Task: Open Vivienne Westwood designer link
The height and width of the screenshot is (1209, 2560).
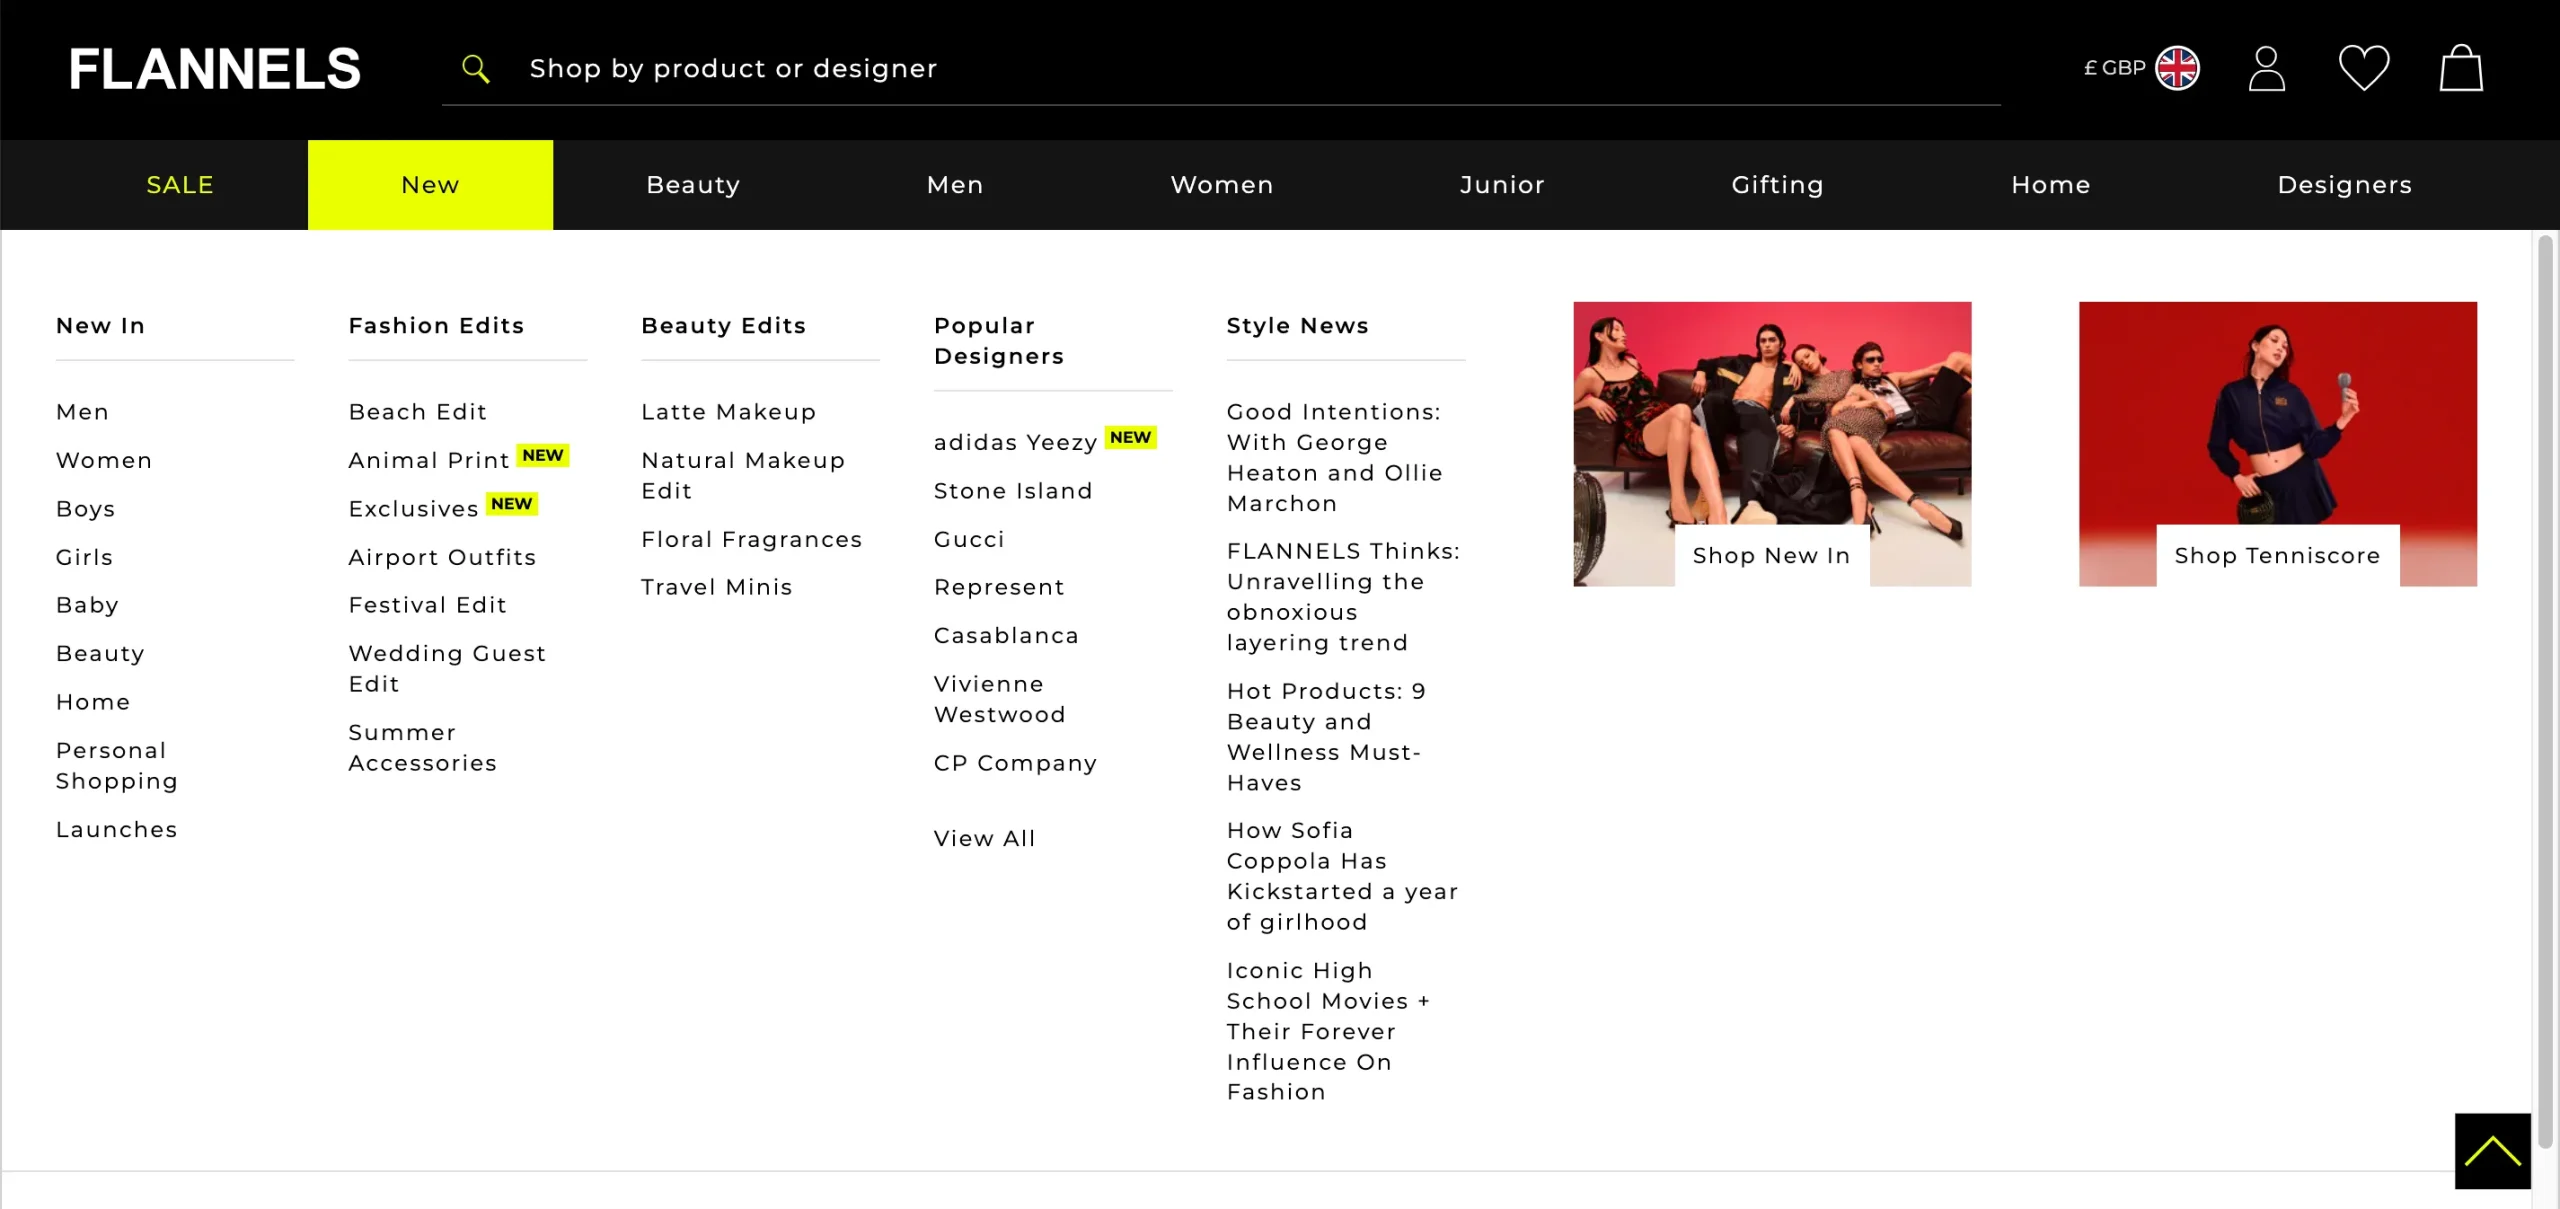Action: 999,700
